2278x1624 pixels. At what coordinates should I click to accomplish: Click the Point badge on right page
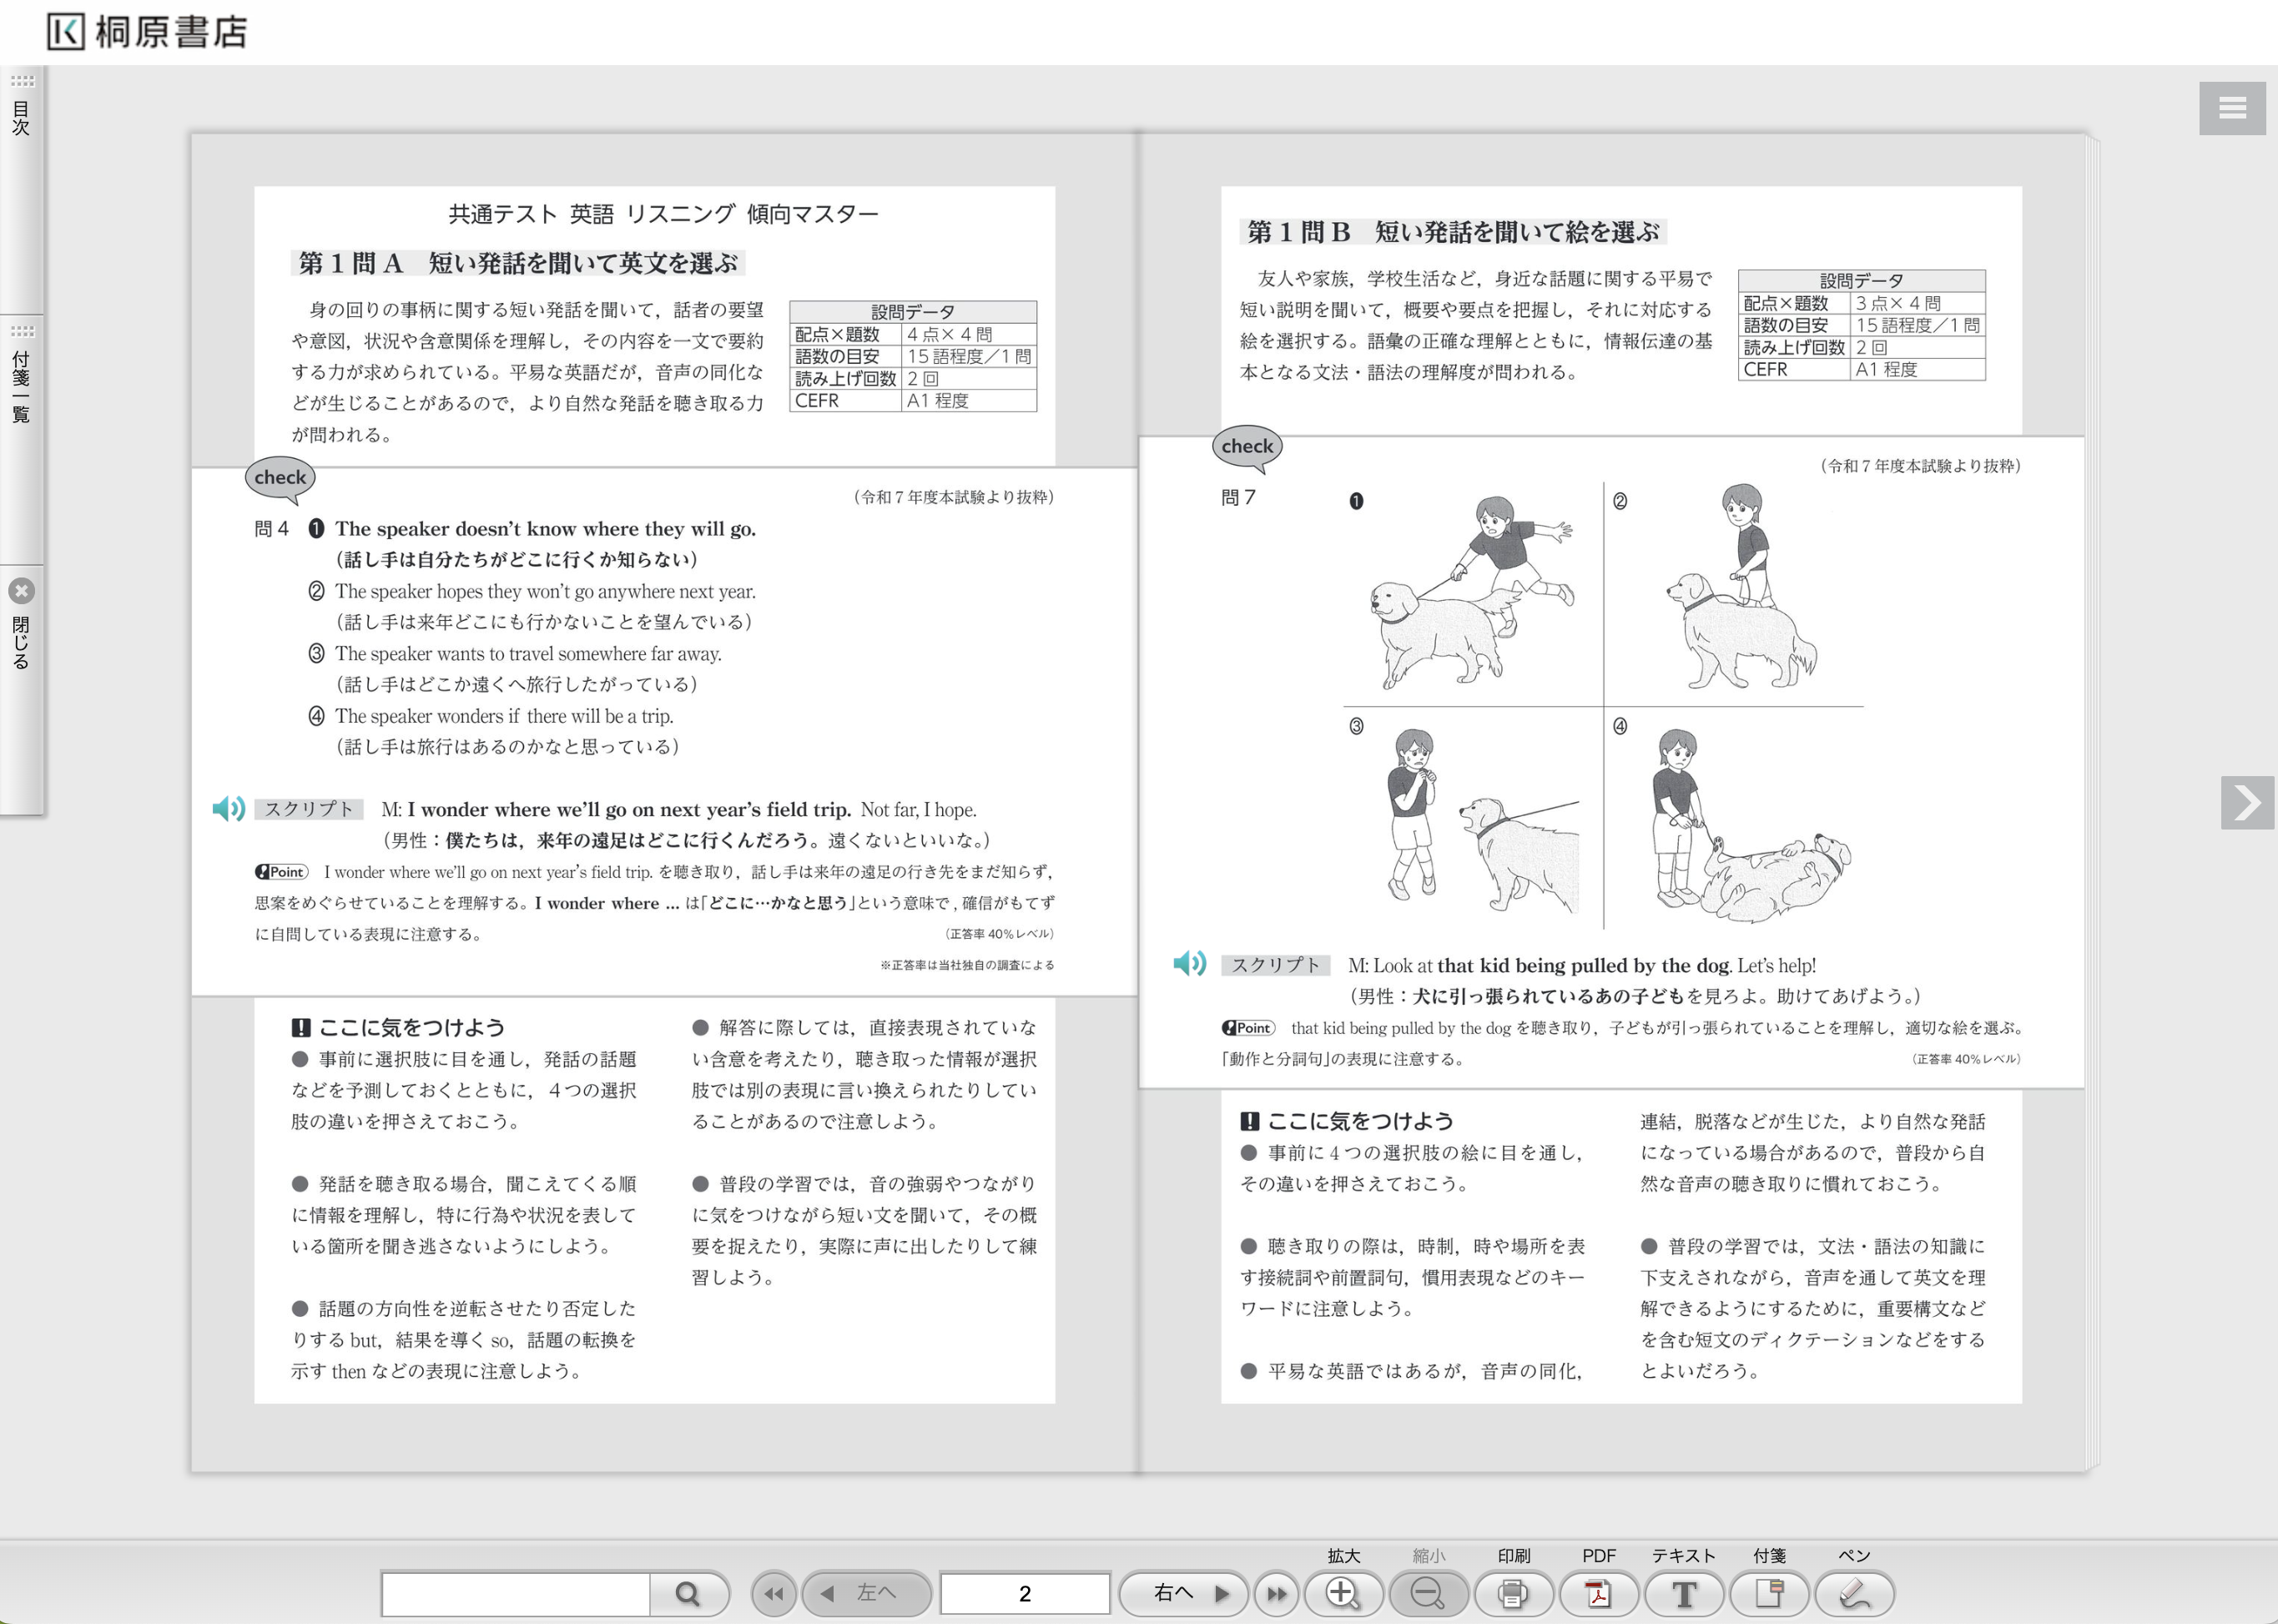1248,1028
